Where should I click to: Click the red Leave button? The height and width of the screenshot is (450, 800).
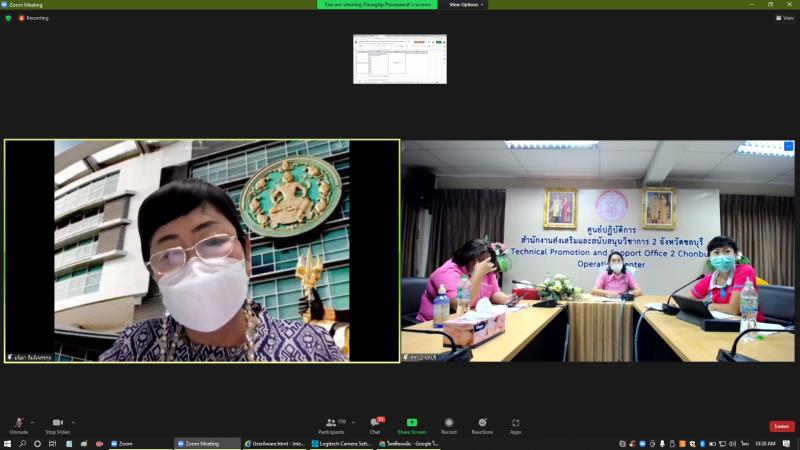pyautogui.click(x=782, y=426)
